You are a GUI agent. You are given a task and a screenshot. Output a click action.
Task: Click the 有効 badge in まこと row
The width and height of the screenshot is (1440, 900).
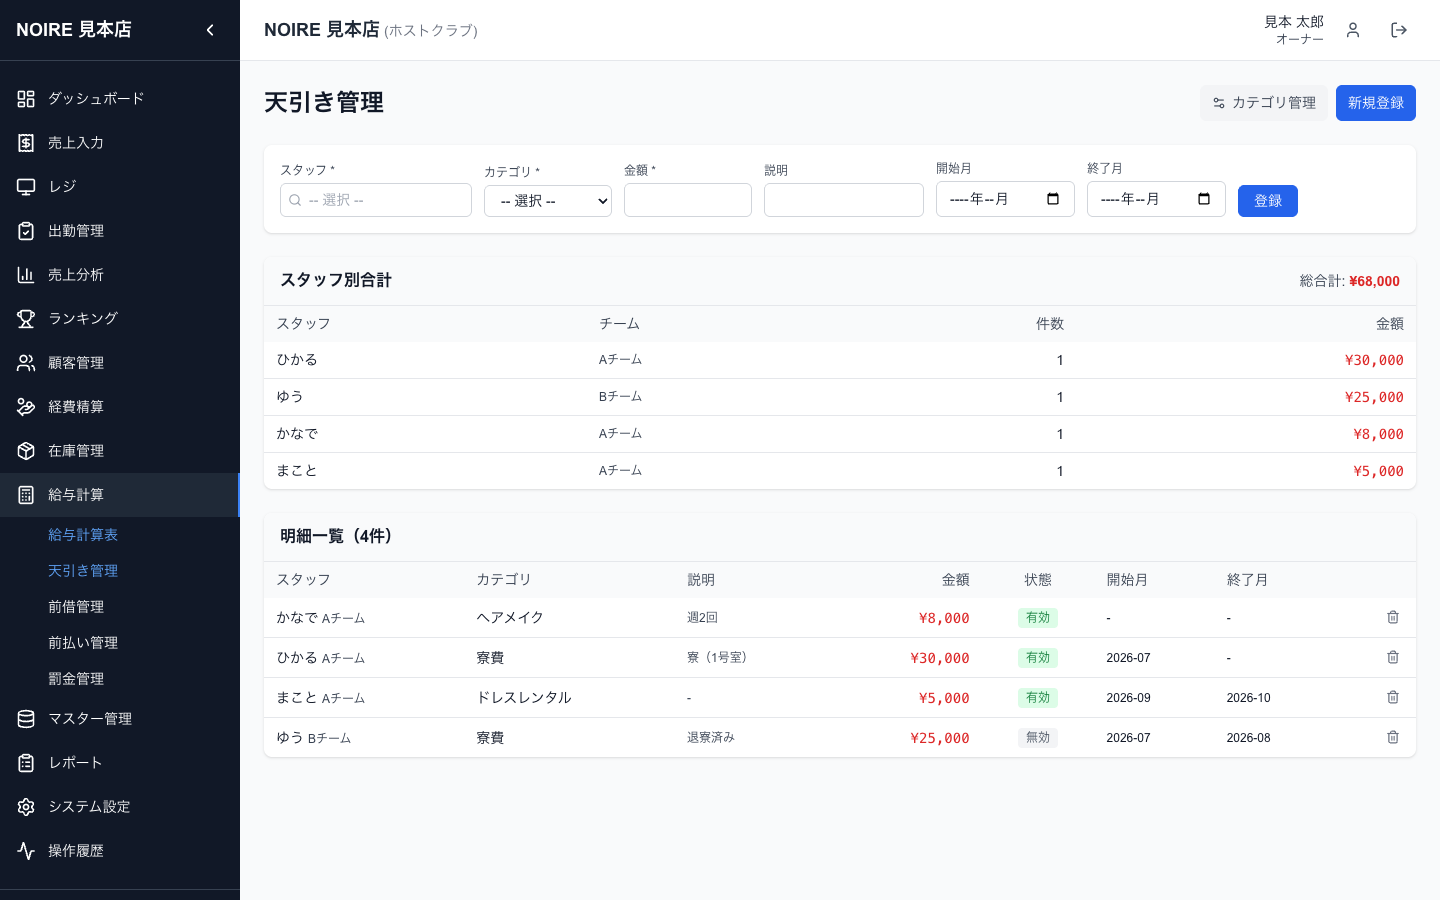pos(1038,698)
